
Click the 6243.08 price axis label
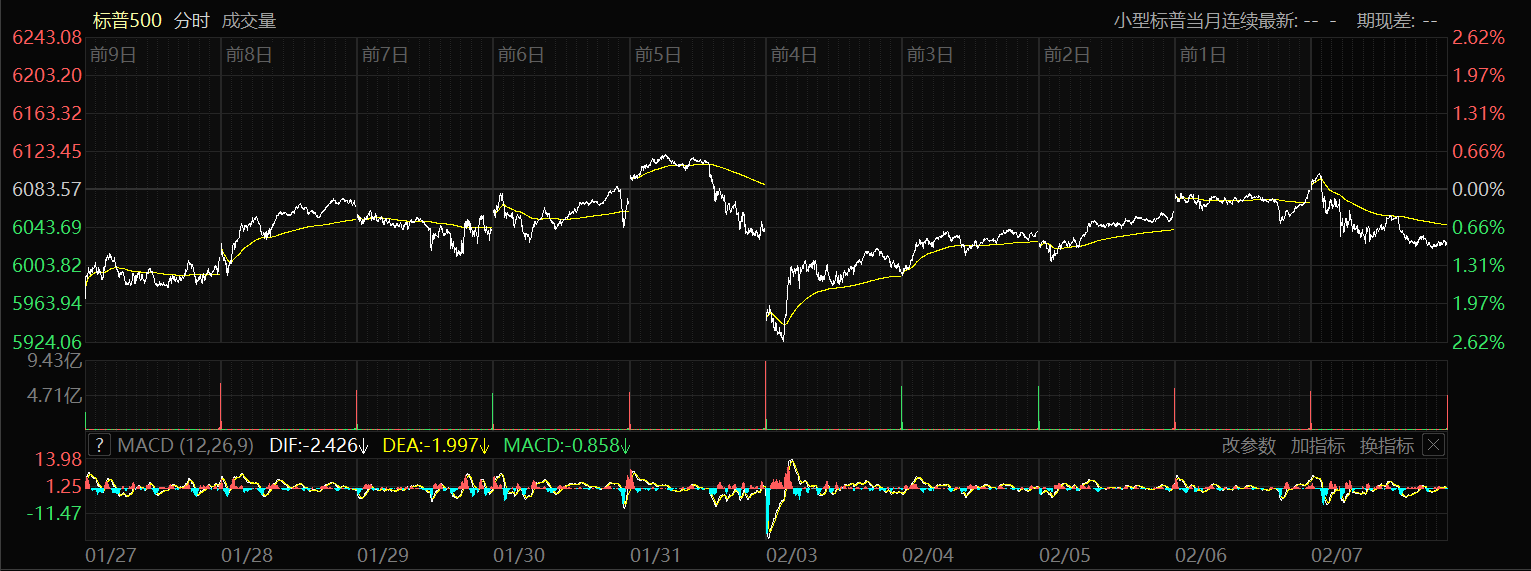click(46, 37)
